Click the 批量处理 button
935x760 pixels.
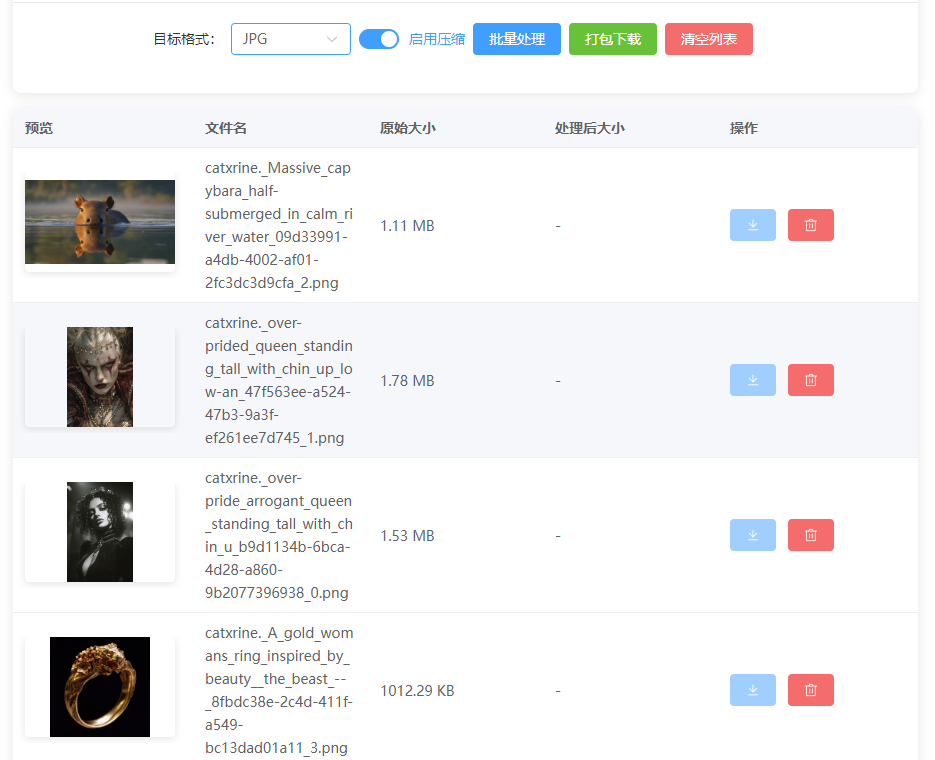(516, 39)
